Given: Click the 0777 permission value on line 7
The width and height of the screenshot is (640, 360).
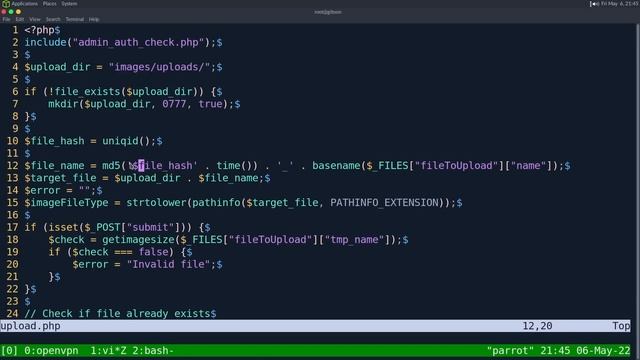Looking at the screenshot, I should tap(174, 104).
